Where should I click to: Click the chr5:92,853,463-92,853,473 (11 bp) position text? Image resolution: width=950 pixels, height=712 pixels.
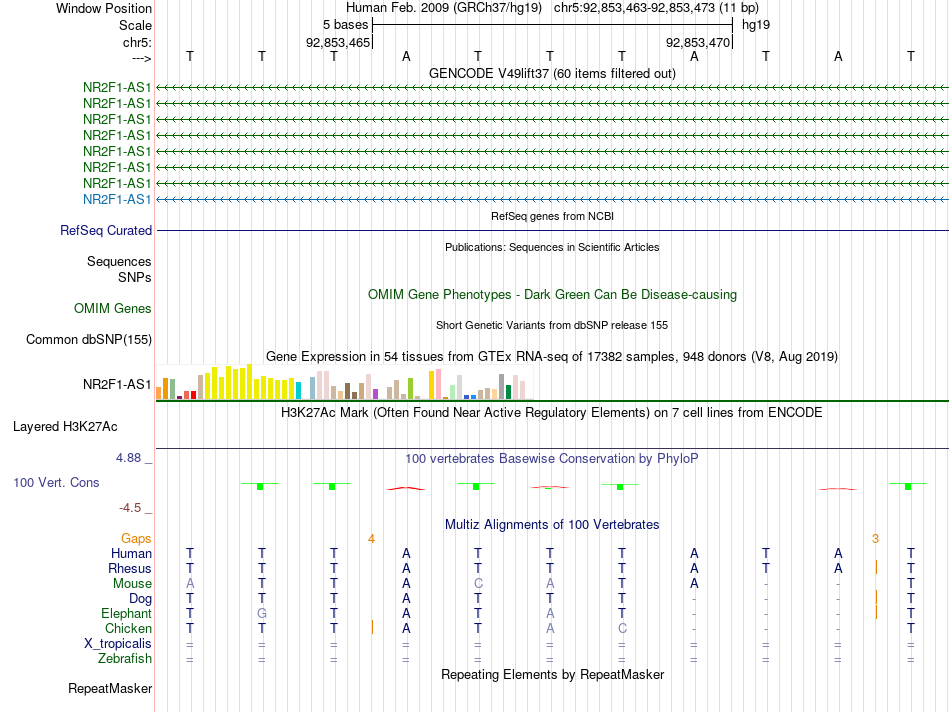(656, 8)
